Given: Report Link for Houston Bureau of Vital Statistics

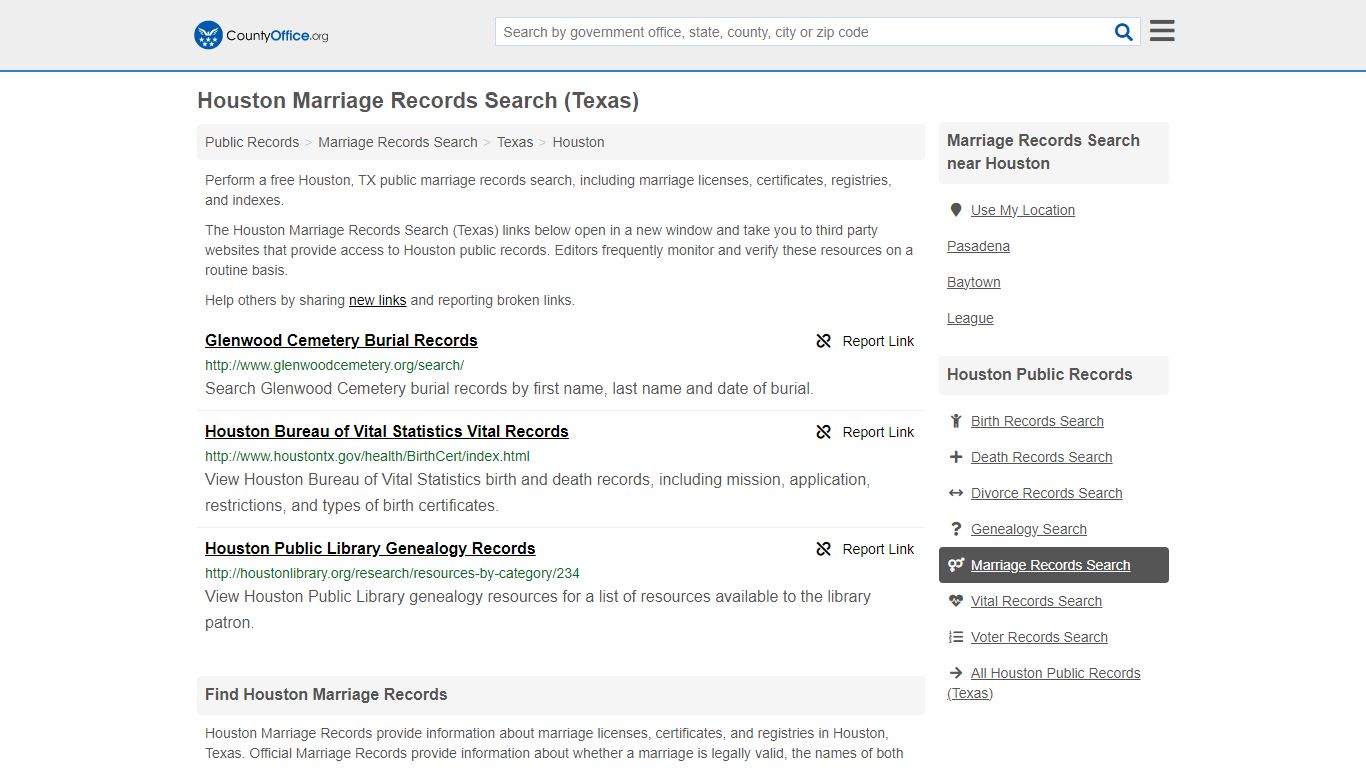Looking at the screenshot, I should 865,432.
